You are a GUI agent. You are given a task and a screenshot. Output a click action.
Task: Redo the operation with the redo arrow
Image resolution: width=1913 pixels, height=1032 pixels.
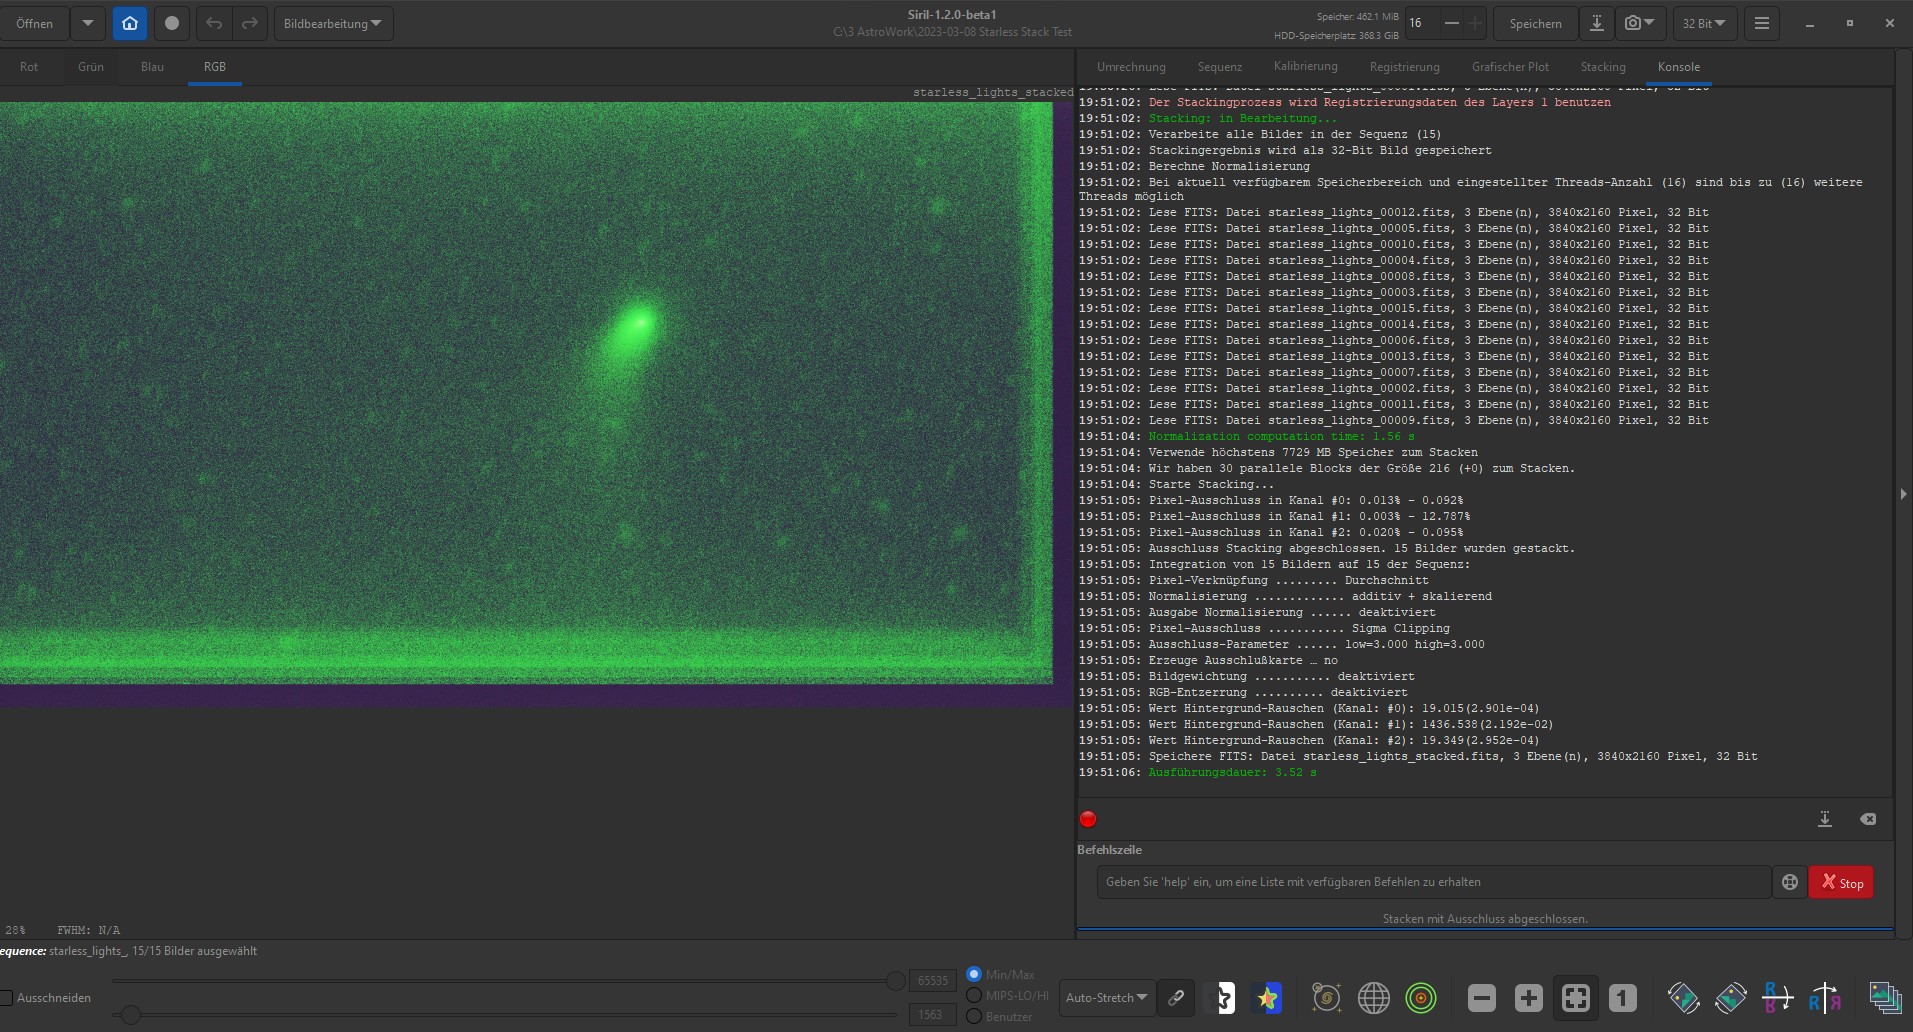coord(250,23)
